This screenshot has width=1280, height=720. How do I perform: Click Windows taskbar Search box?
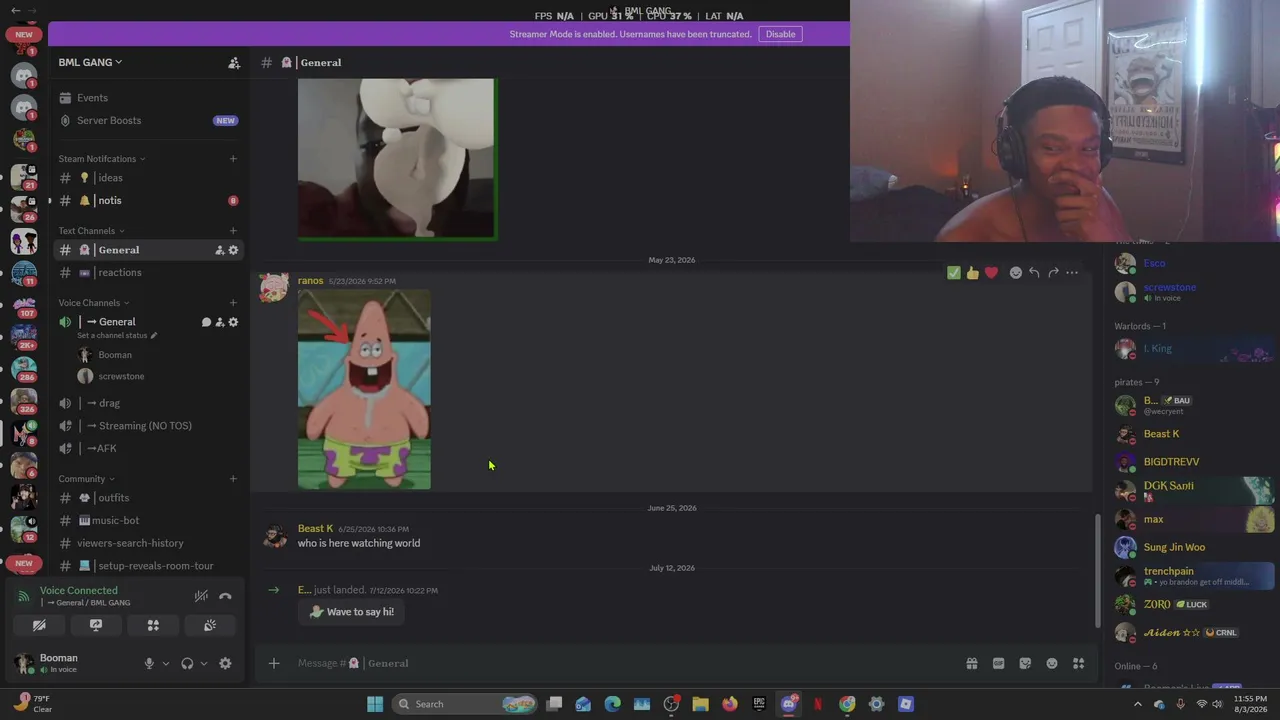coord(466,704)
